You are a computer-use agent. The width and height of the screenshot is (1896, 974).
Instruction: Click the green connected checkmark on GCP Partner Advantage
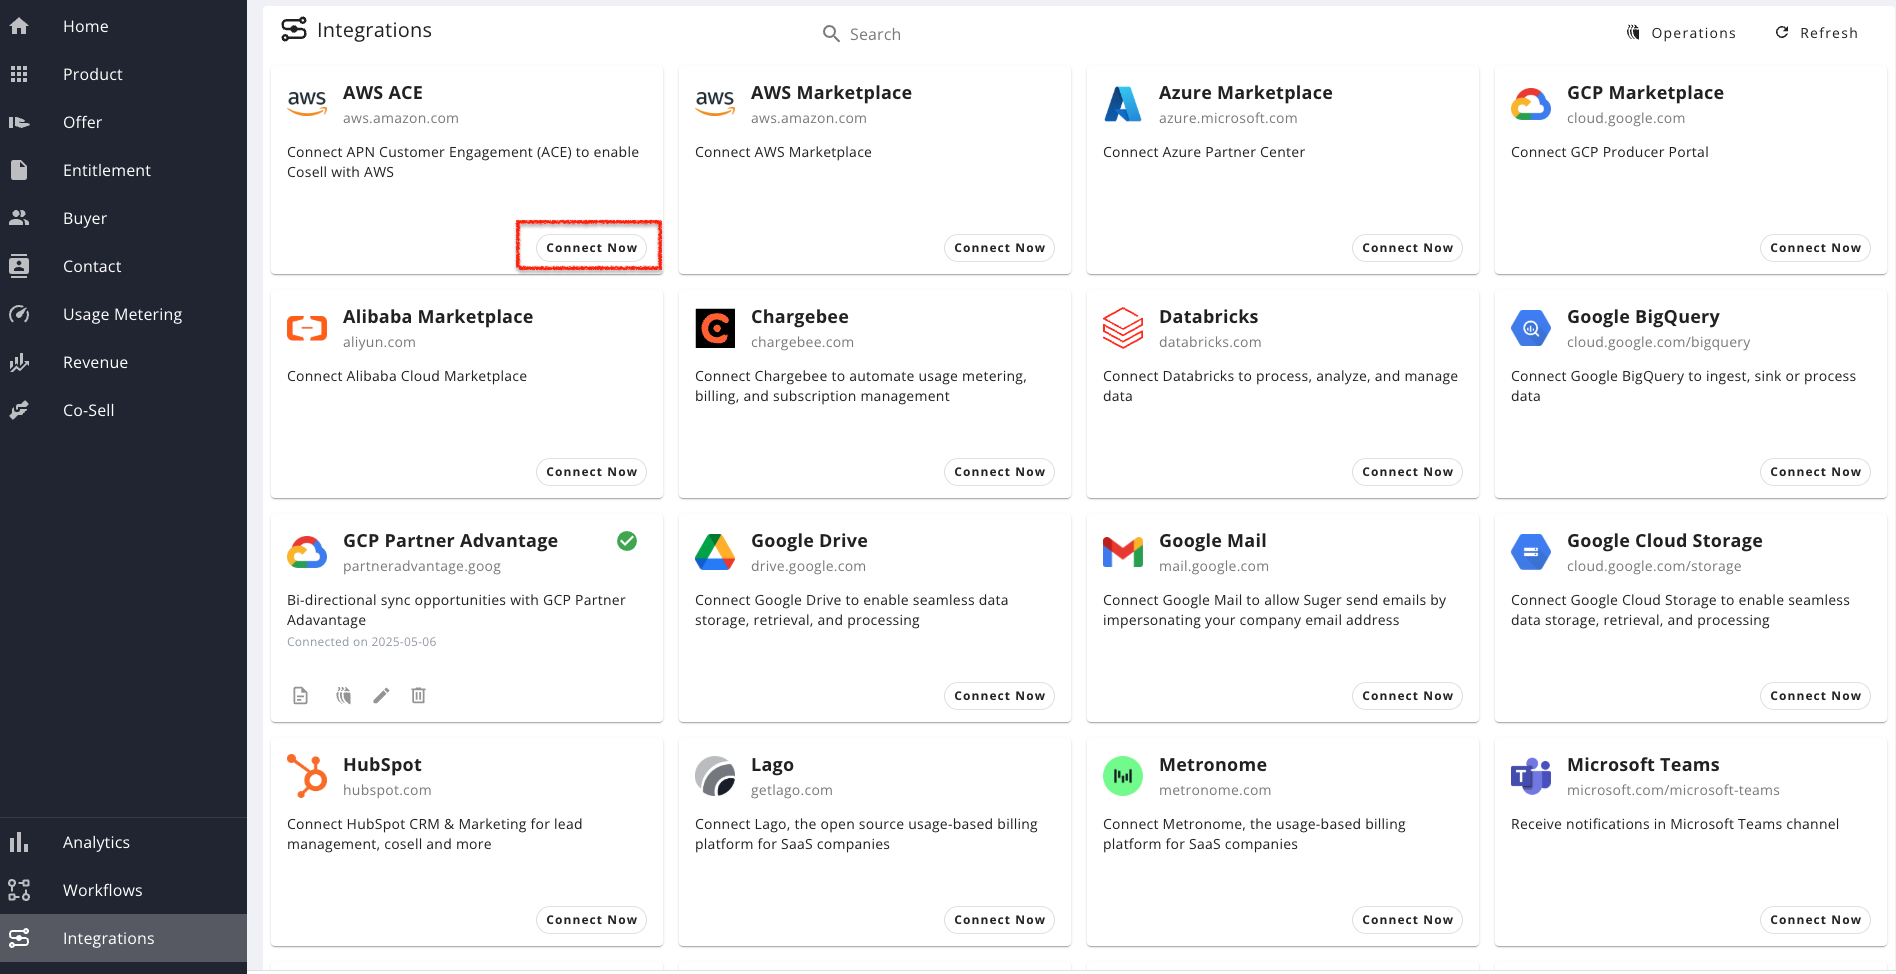click(x=627, y=541)
